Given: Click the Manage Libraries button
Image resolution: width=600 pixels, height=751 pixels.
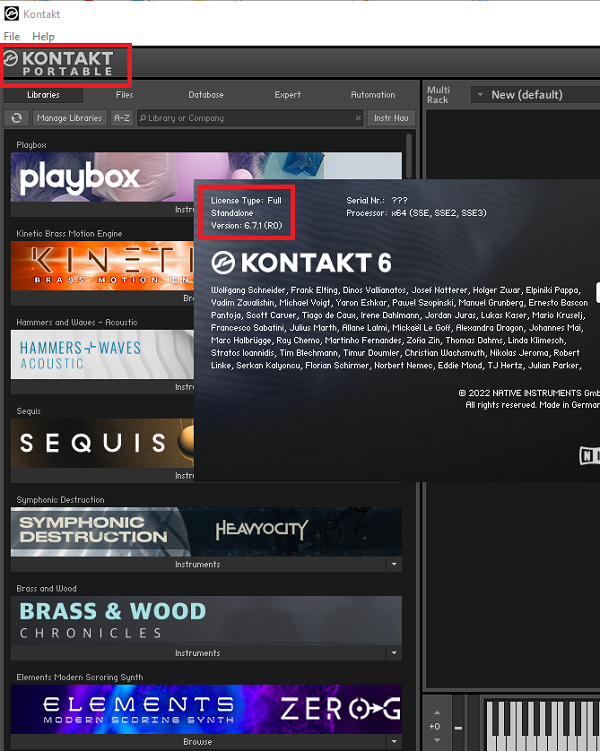Looking at the screenshot, I should click(69, 118).
